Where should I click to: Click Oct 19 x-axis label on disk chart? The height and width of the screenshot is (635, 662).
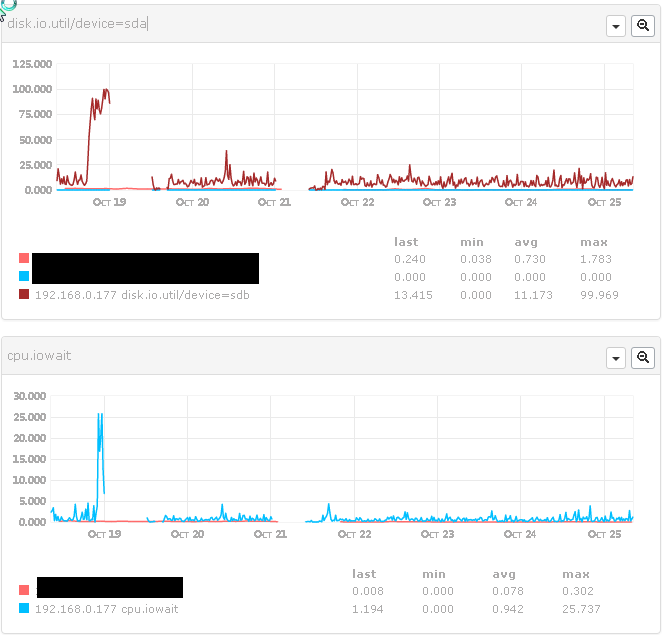pyautogui.click(x=109, y=202)
